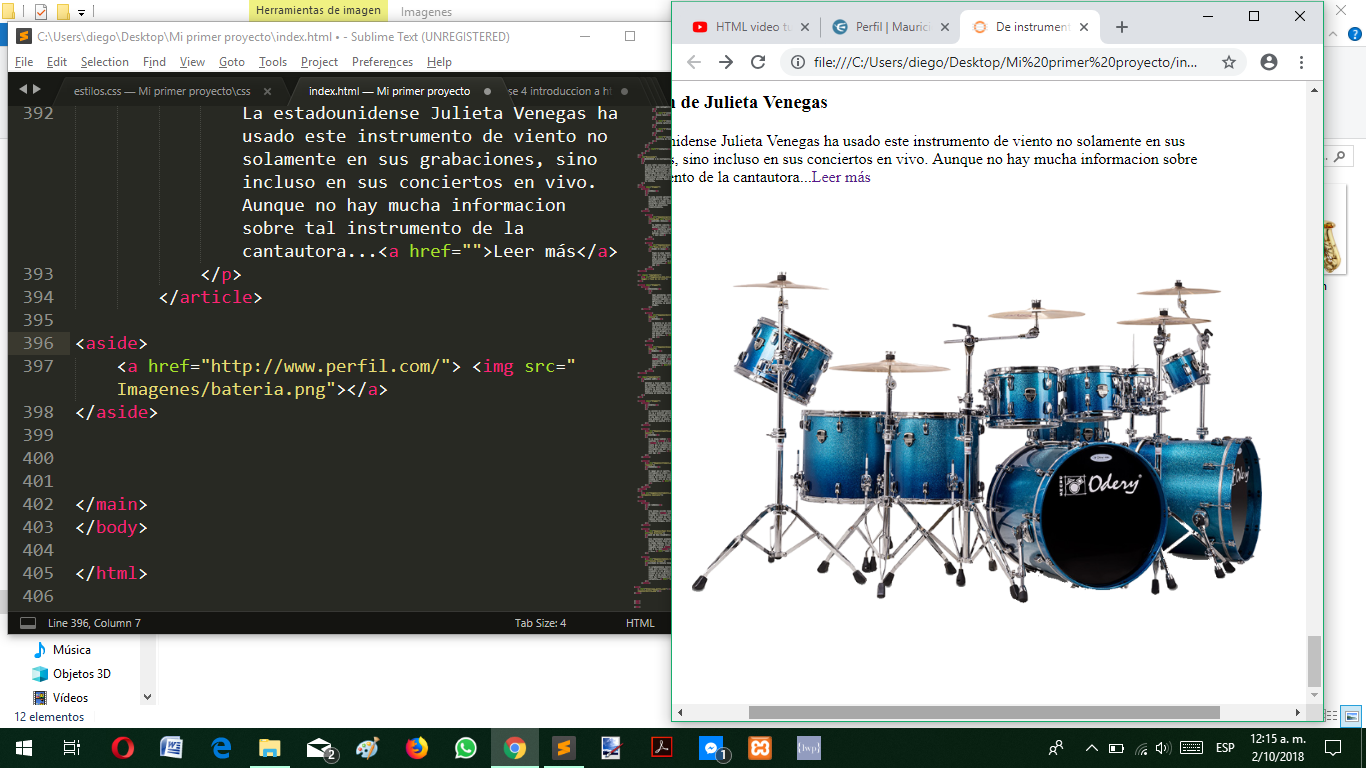1366x768 pixels.
Task: Click the perfil.com URL in the code
Action: tap(327, 366)
